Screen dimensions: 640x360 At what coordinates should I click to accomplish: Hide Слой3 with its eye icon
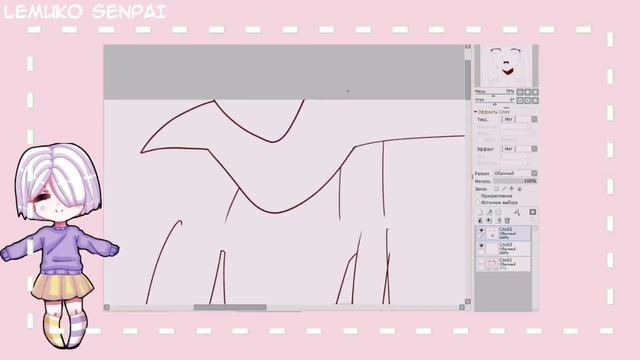[482, 245]
